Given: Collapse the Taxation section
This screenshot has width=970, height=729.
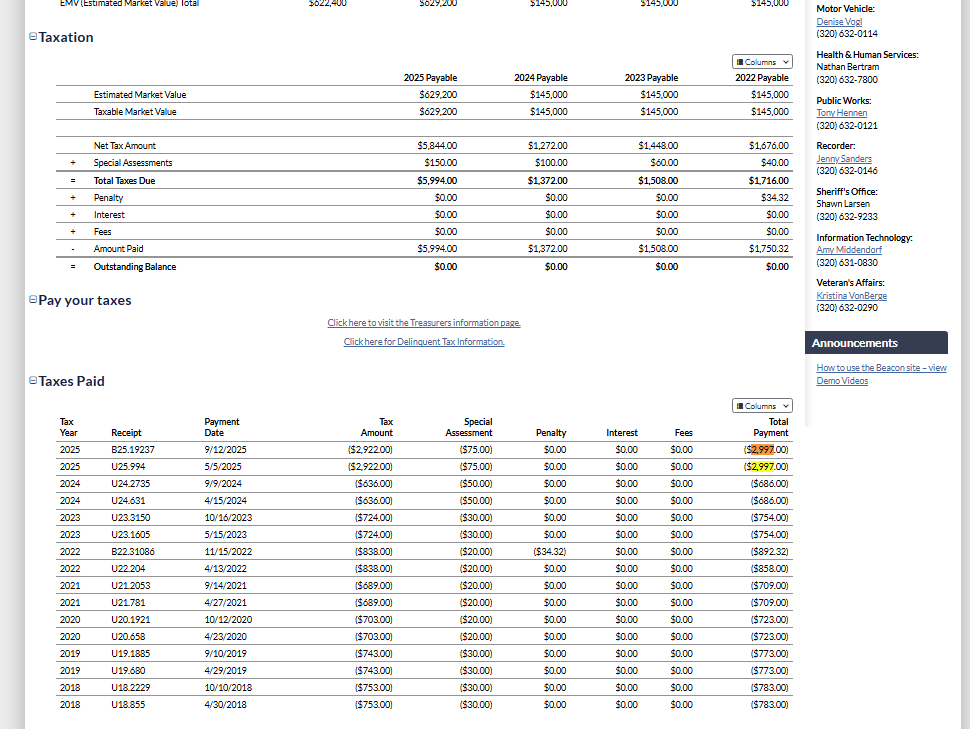Looking at the screenshot, I should click(33, 37).
